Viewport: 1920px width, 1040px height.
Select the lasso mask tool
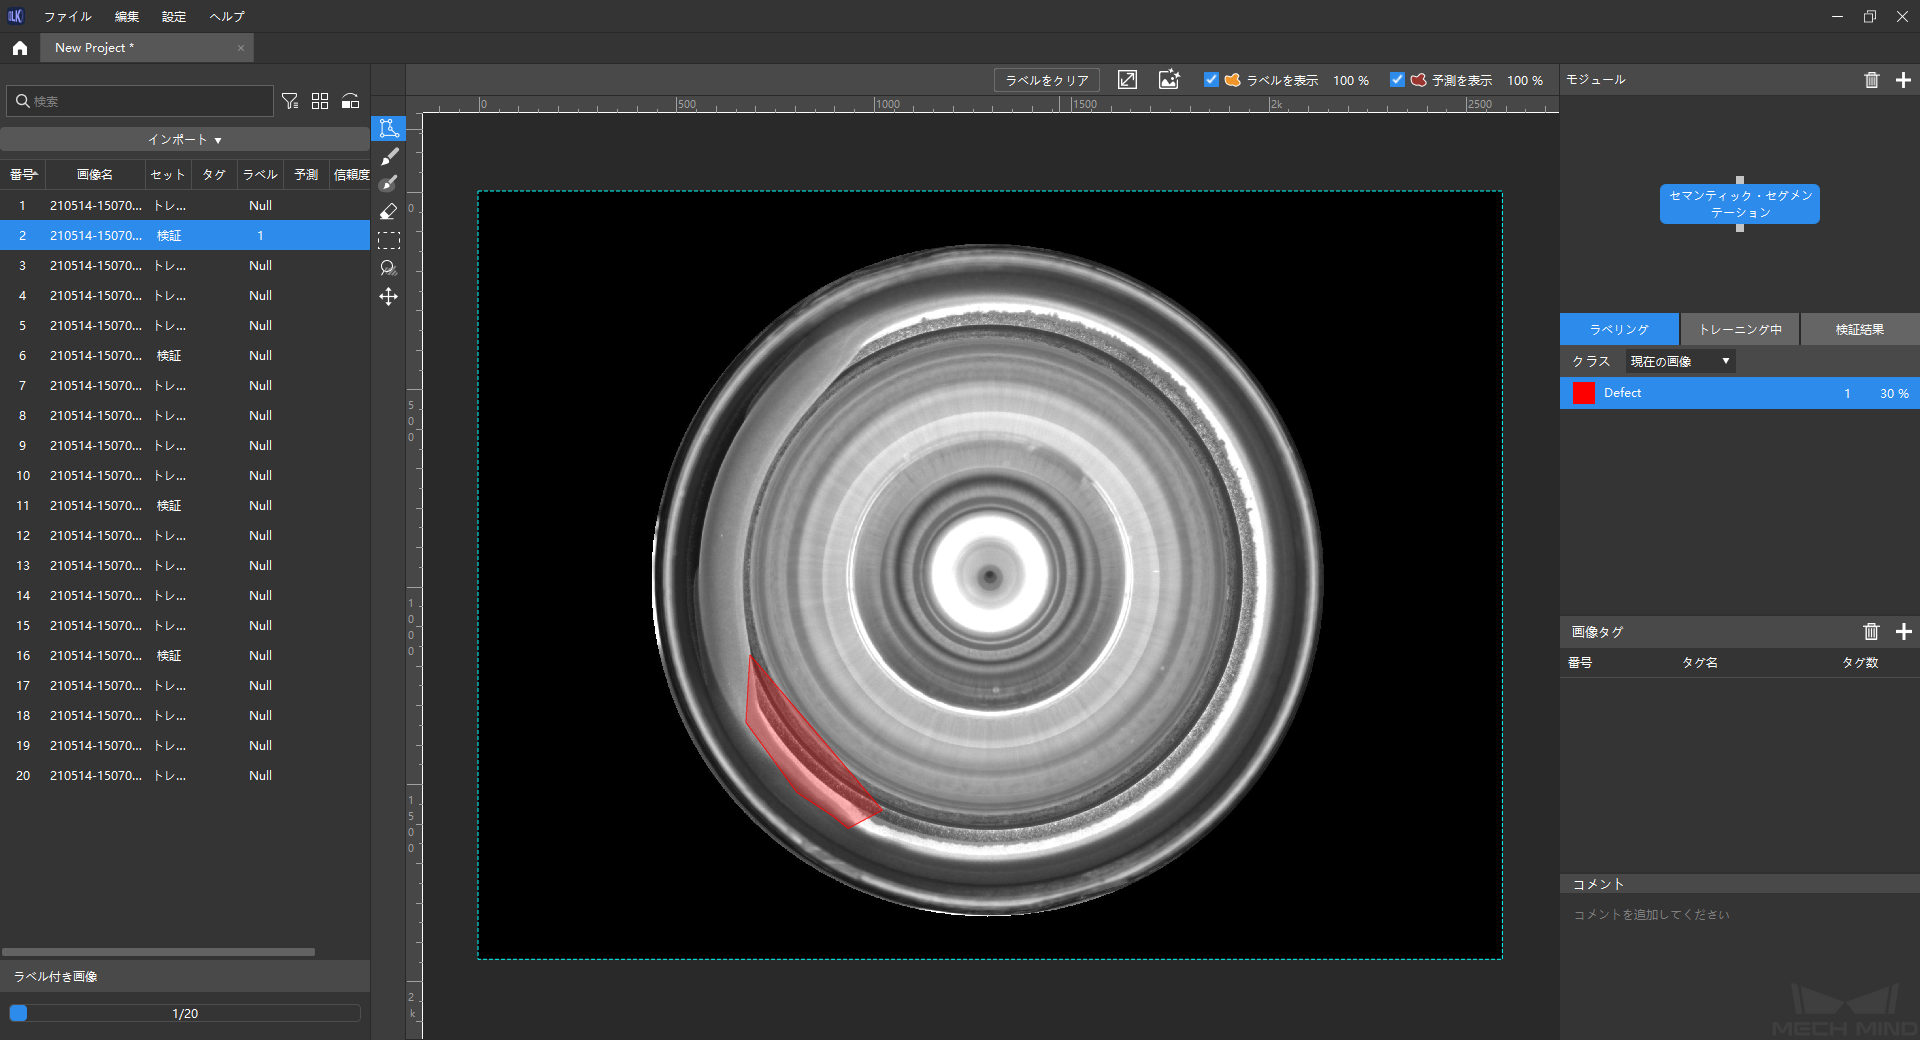[x=389, y=268]
